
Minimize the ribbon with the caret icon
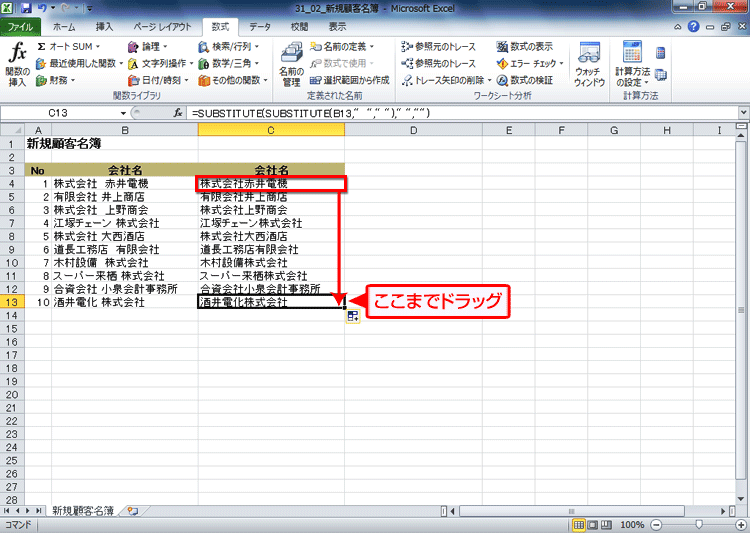click(677, 27)
